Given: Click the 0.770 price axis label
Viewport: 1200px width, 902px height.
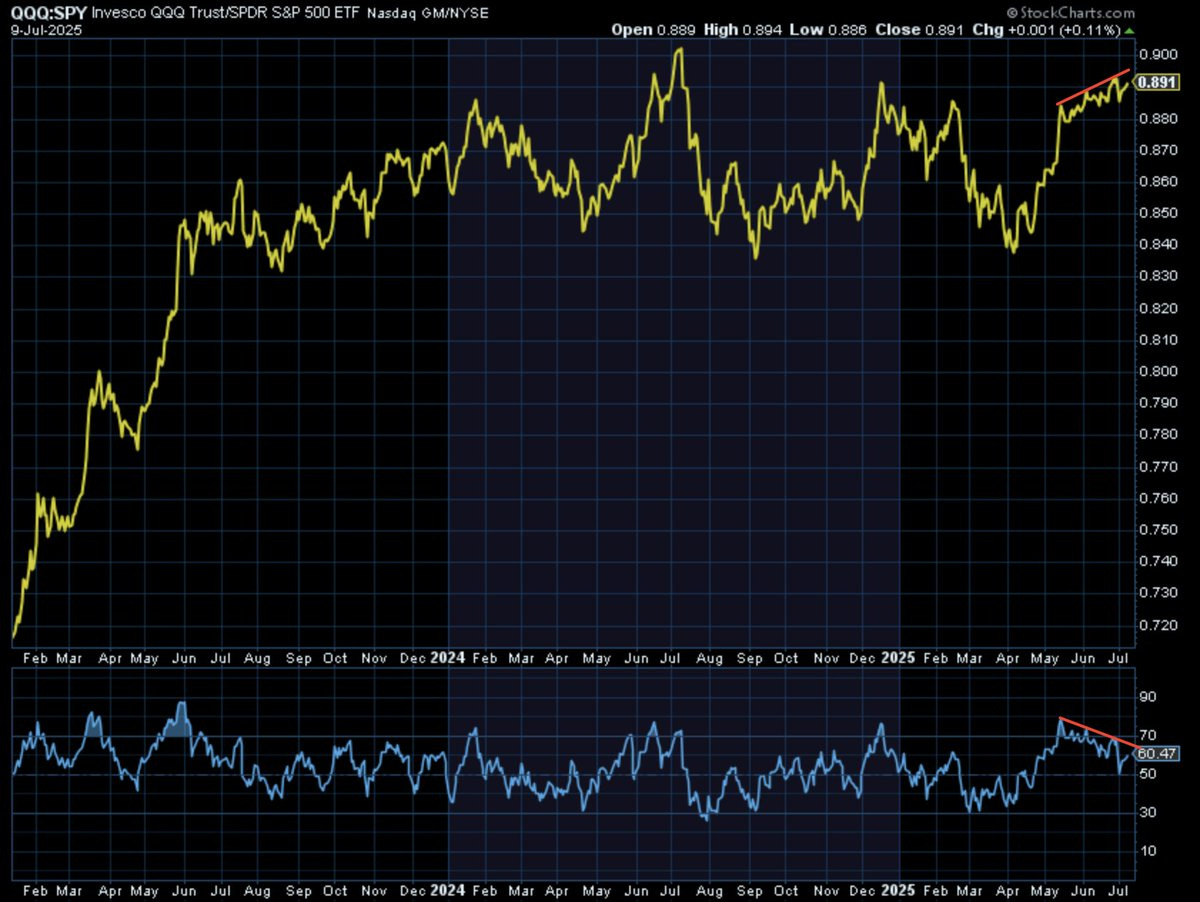Looking at the screenshot, I should coord(1159,467).
